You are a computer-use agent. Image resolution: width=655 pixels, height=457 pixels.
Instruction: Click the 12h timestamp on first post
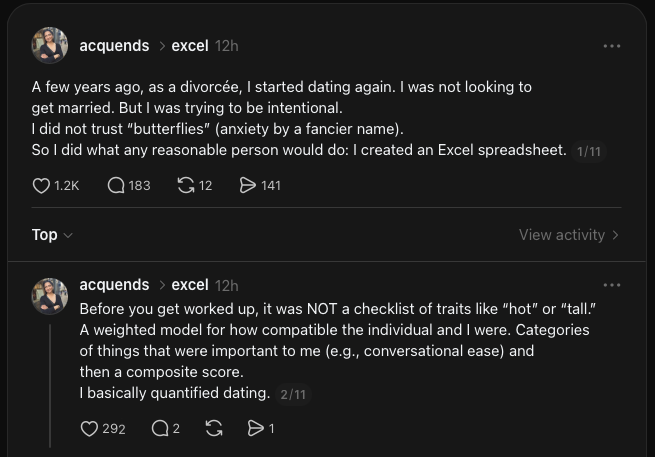[x=227, y=46]
